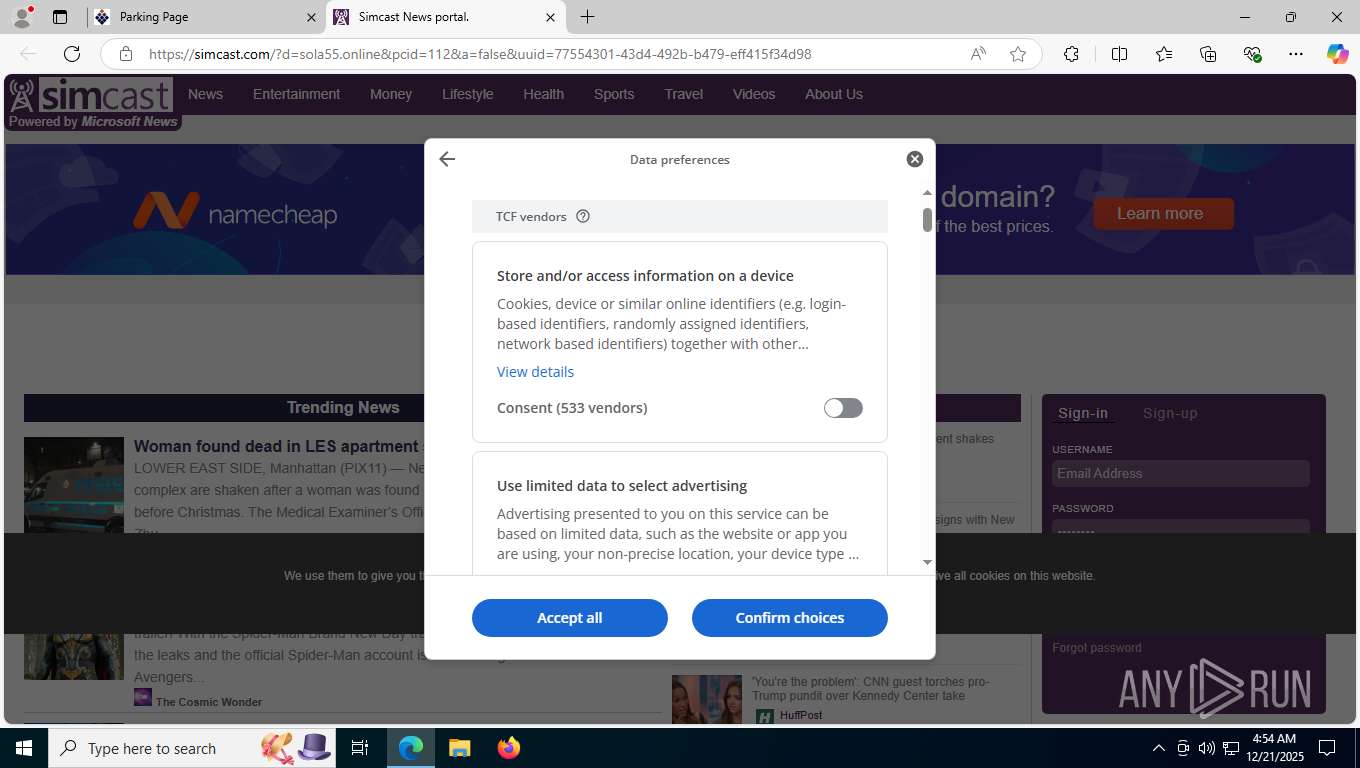The width and height of the screenshot is (1360, 768).
Task: Open the Windows Start menu
Action: pyautogui.click(x=24, y=748)
